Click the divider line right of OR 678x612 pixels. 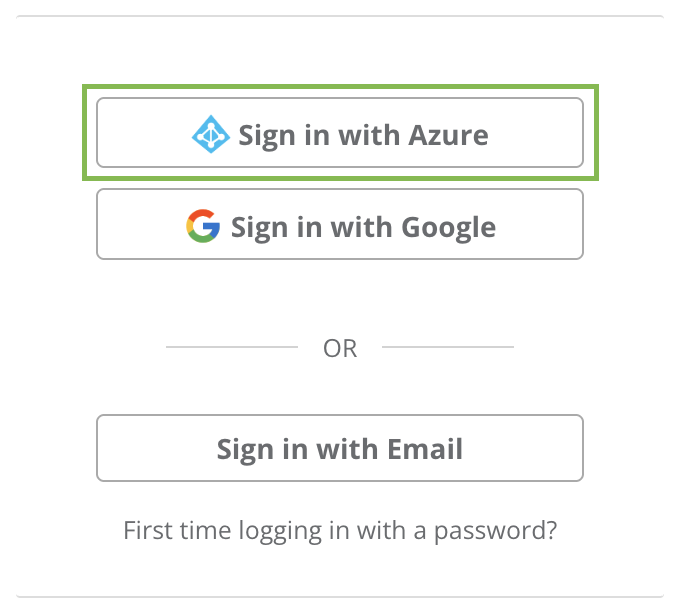448,347
